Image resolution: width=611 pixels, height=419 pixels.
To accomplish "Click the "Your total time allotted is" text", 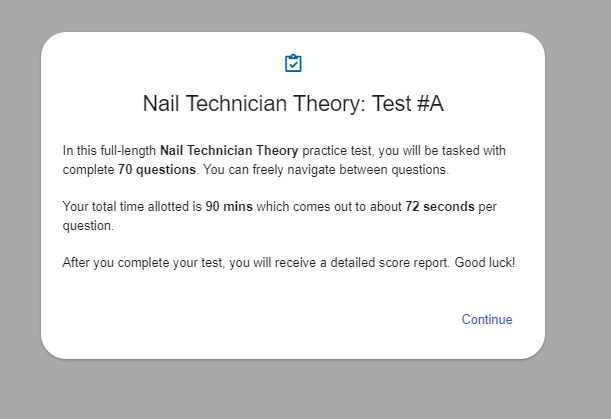I will (x=132, y=207).
